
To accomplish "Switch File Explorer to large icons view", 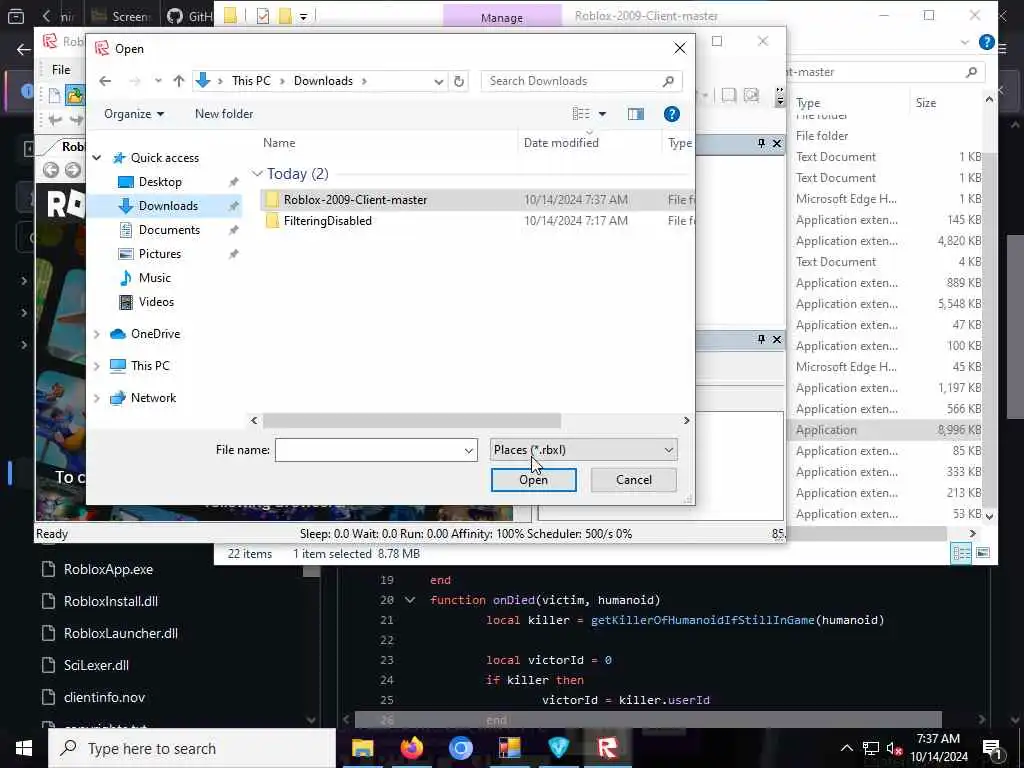I will [982, 553].
